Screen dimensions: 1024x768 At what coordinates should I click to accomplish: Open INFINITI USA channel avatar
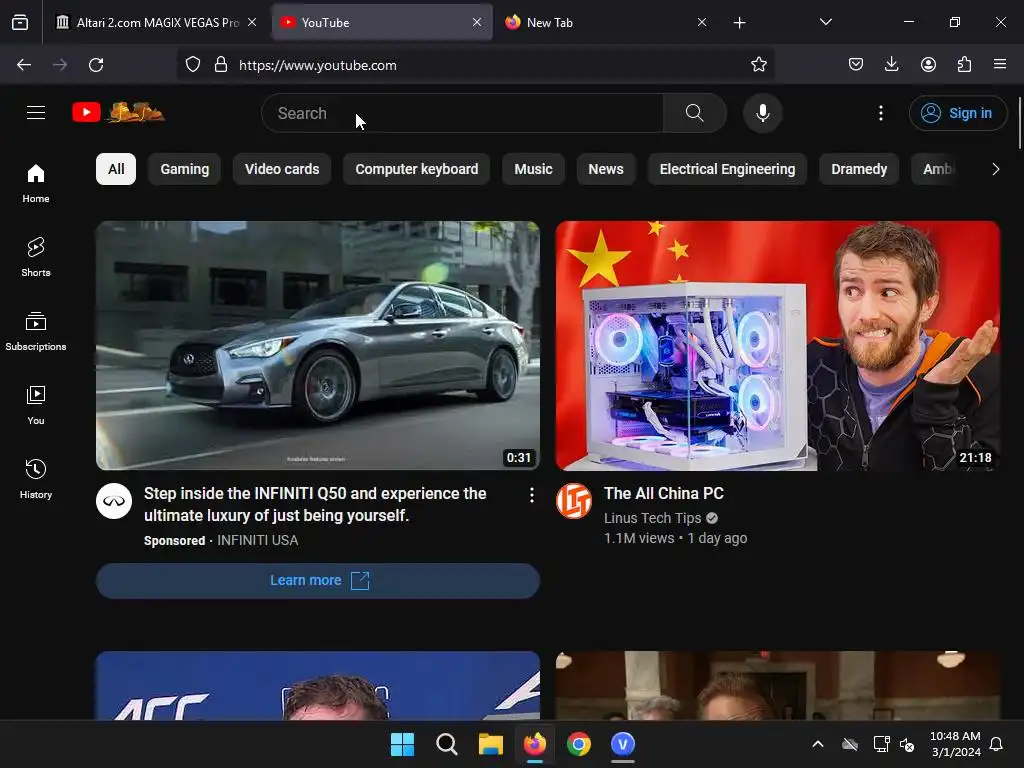click(x=114, y=501)
